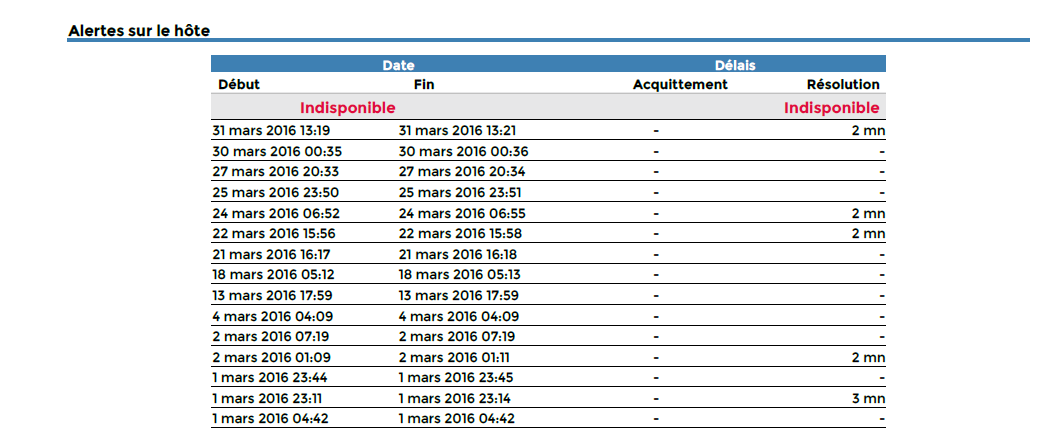Click end date 24 mars 2016 06:55
The height and width of the screenshot is (447, 1048).
(x=463, y=213)
